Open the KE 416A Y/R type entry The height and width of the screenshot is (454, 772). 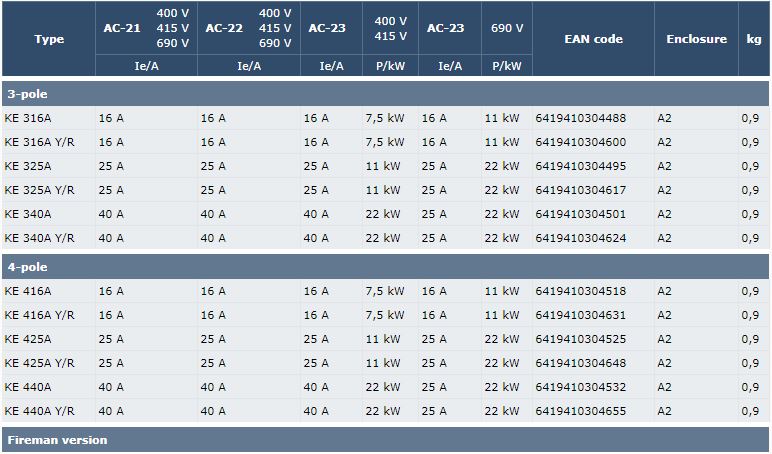click(x=39, y=315)
